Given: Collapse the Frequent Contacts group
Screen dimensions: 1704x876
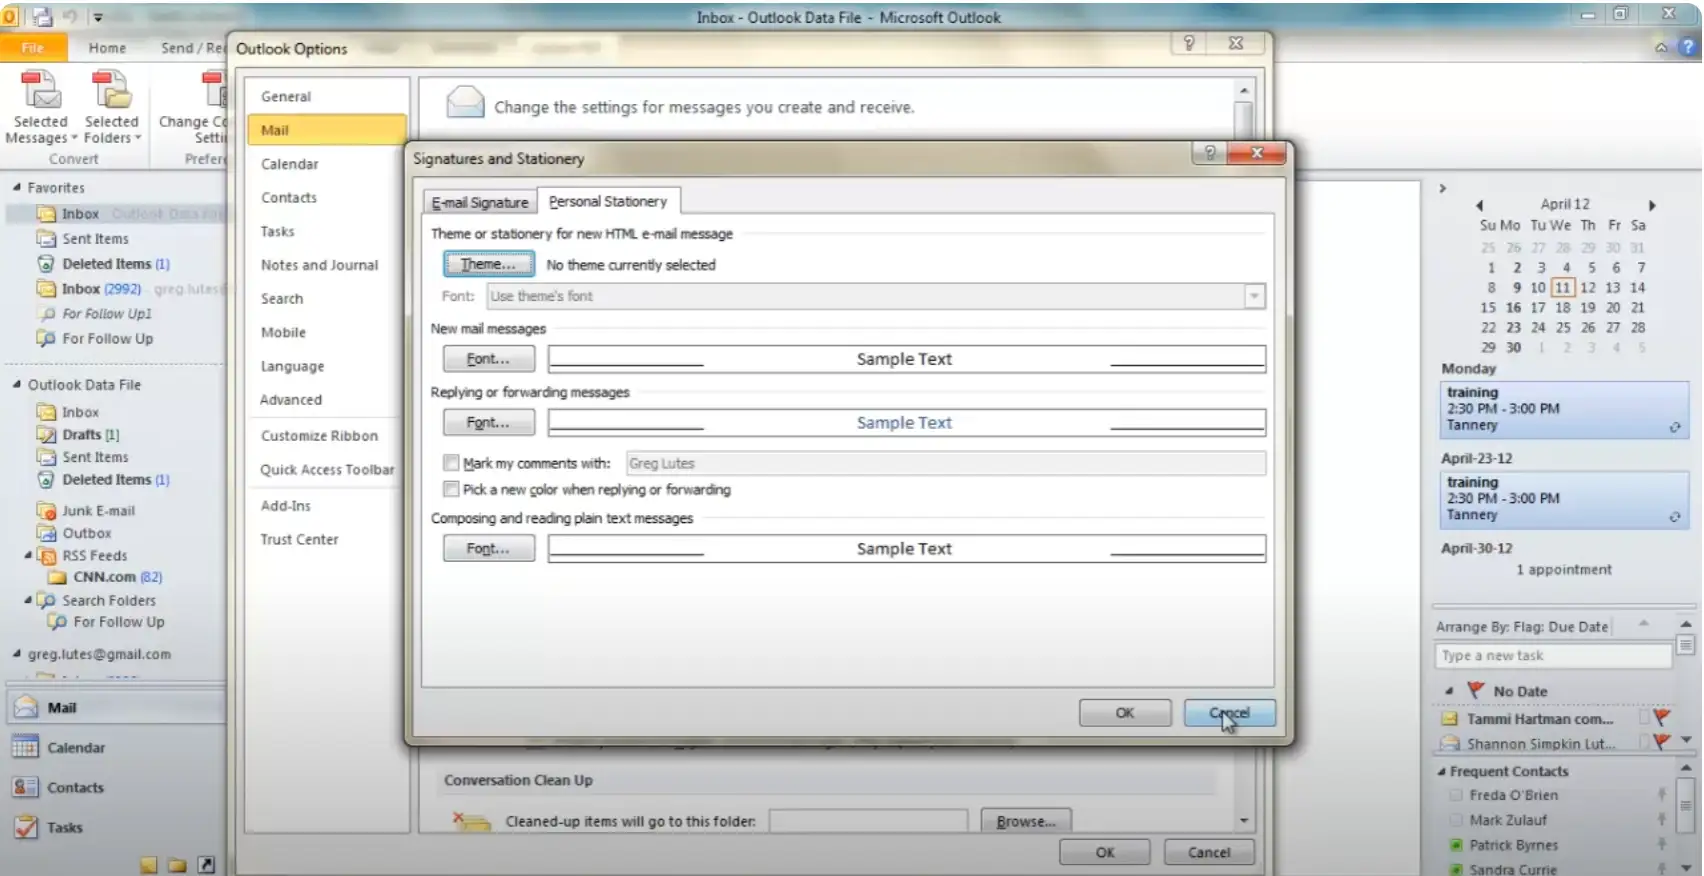Looking at the screenshot, I should 1441,771.
